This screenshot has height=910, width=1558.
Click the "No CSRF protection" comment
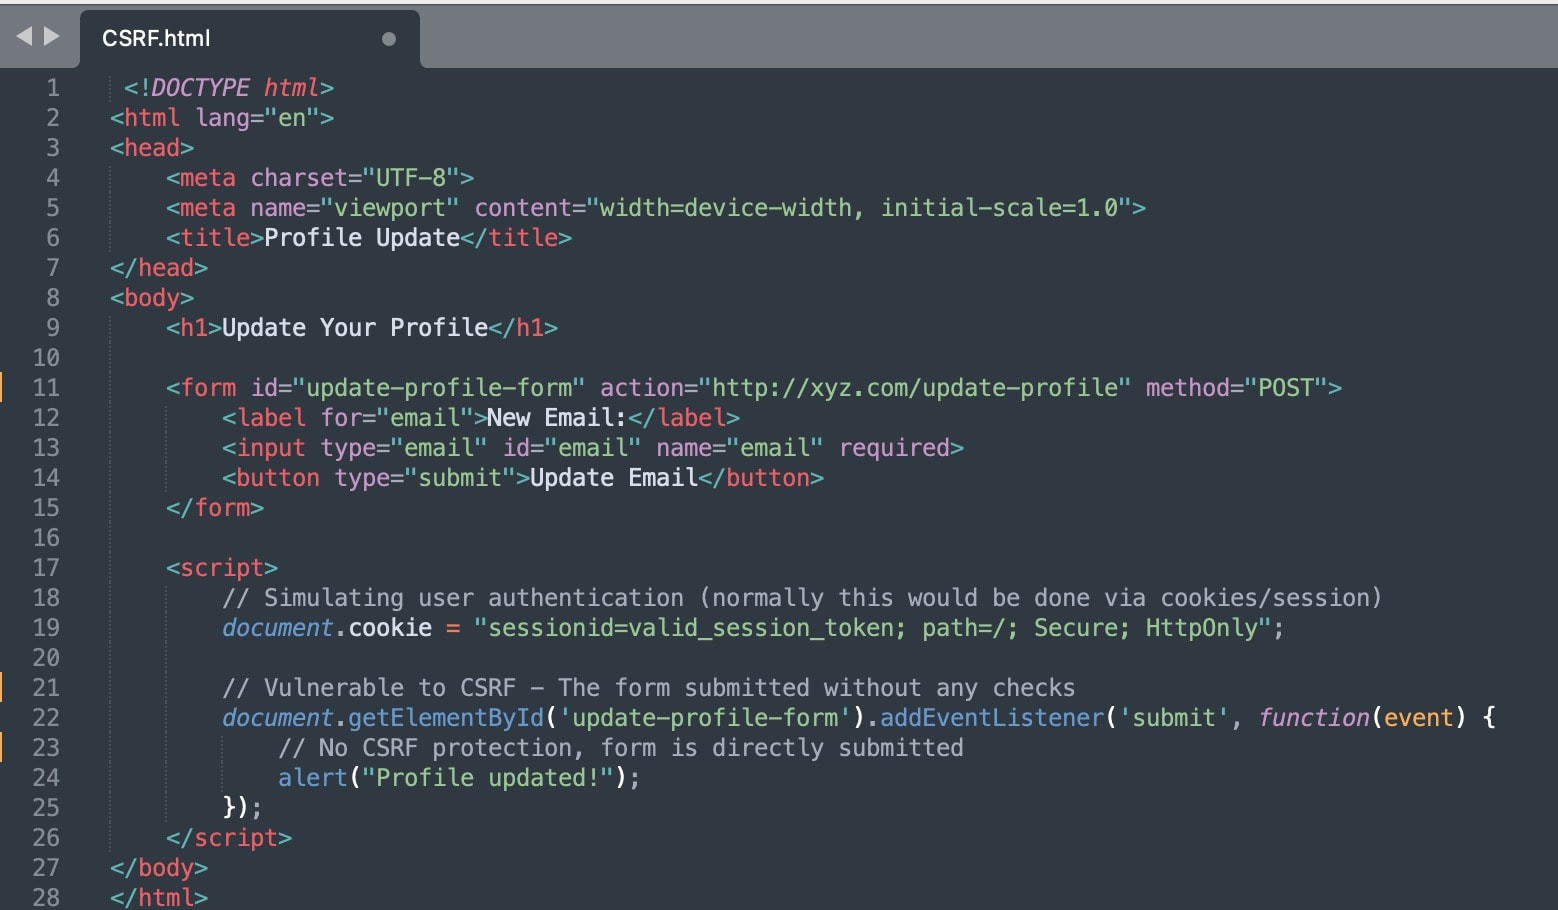tap(620, 748)
